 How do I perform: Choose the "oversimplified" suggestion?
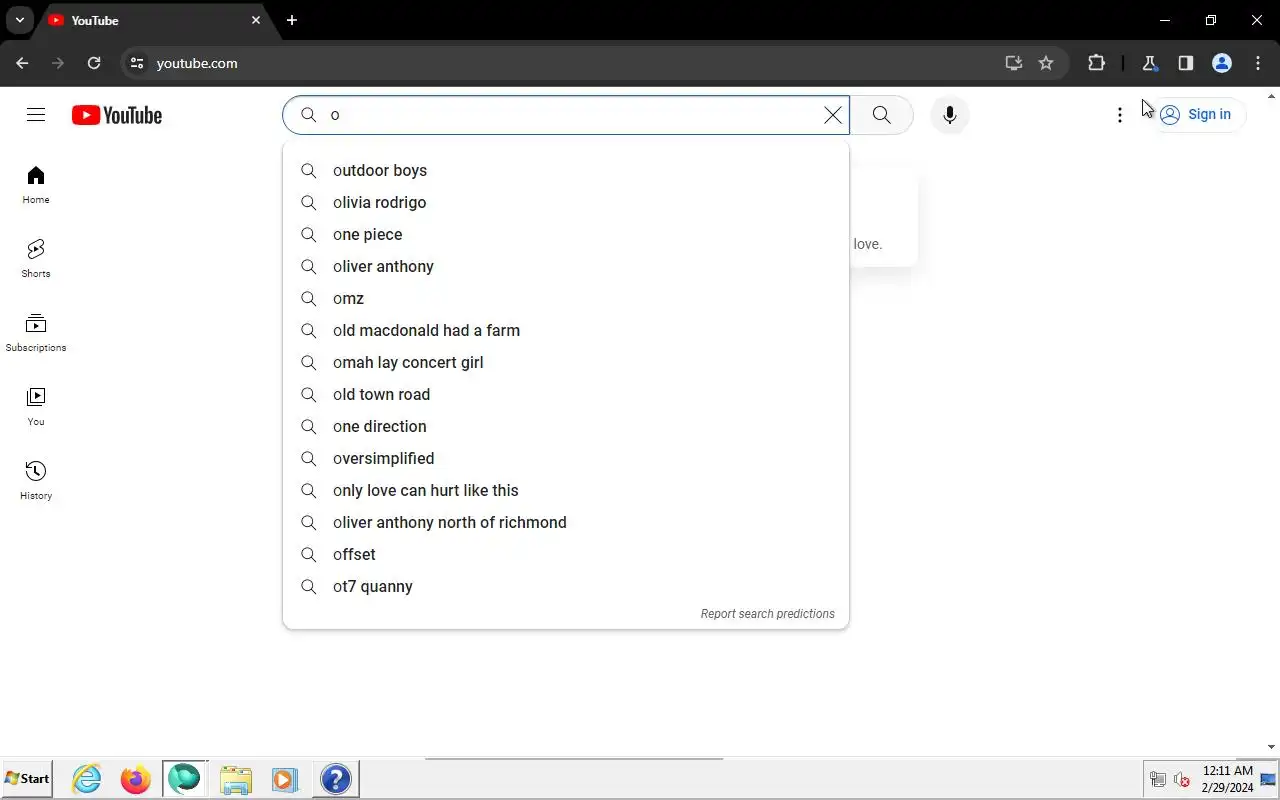tap(566, 458)
